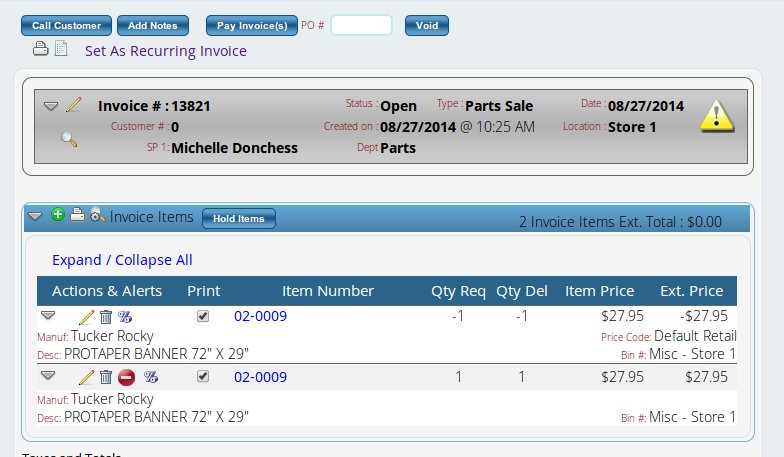Image resolution: width=784 pixels, height=457 pixels.
Task: Click the Hold Items button
Action: [x=238, y=218]
